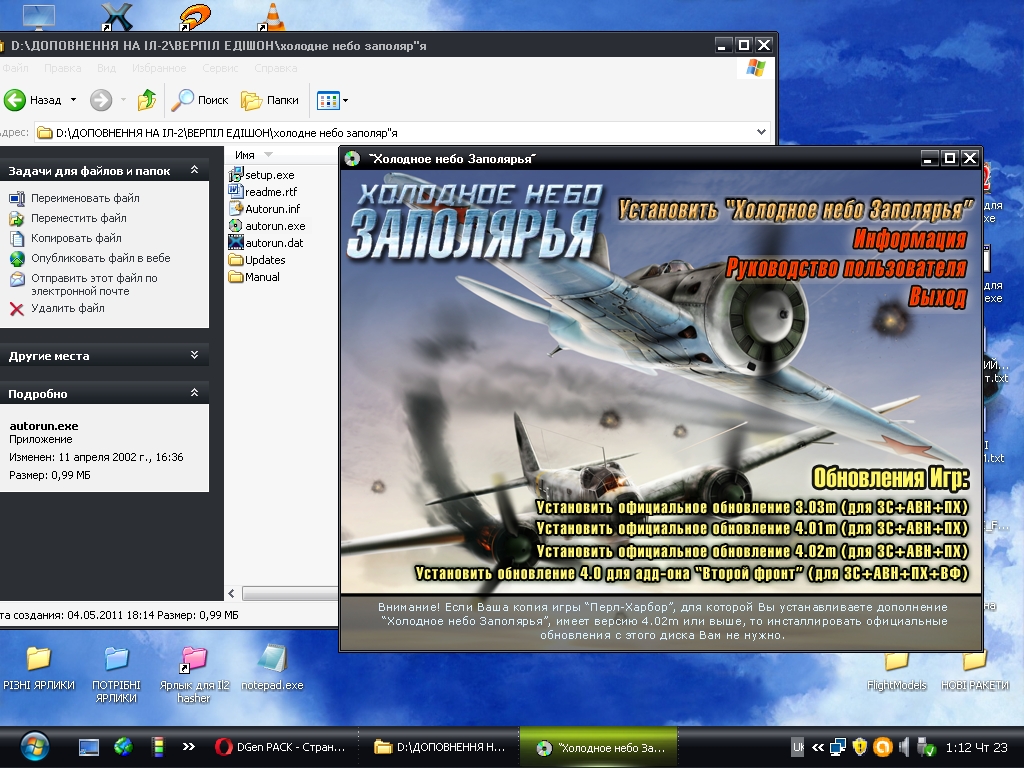1024x768 pixels.
Task: Open the Сервис menu in Explorer
Action: pos(220,68)
